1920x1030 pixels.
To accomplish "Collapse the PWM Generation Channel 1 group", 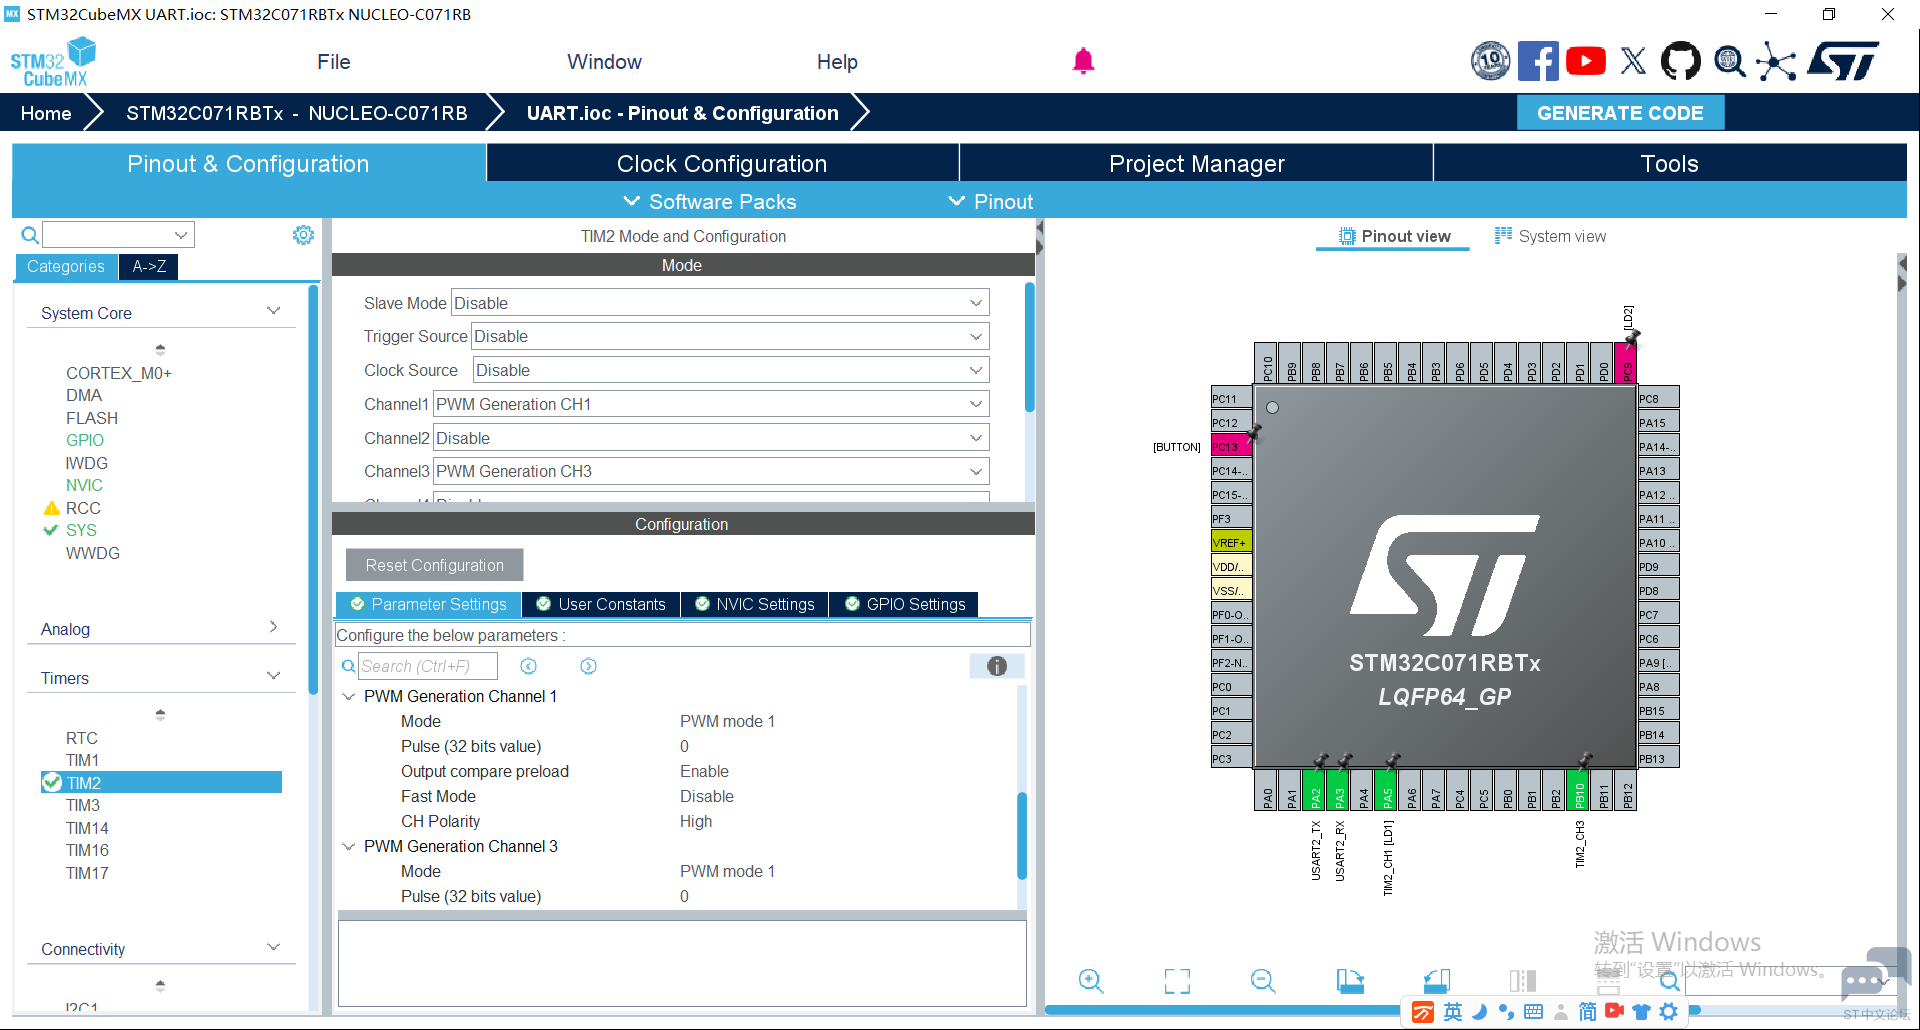I will [349, 696].
